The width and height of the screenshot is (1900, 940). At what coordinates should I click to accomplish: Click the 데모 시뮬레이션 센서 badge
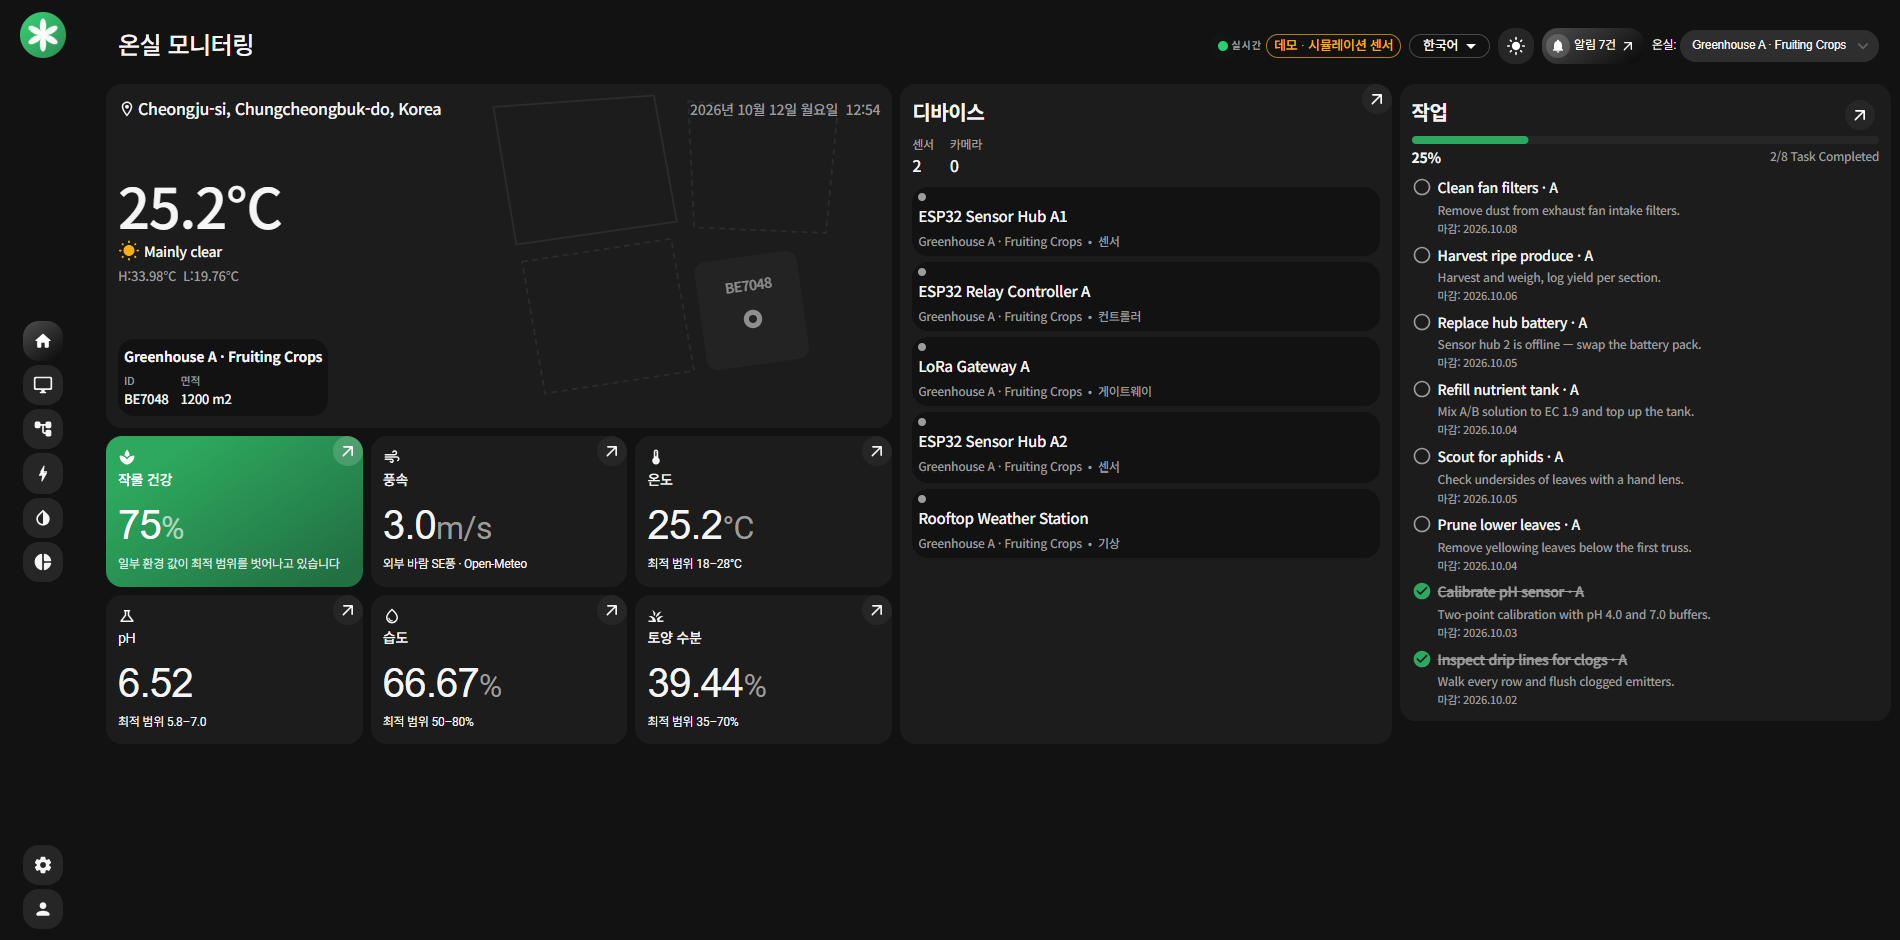(1333, 46)
